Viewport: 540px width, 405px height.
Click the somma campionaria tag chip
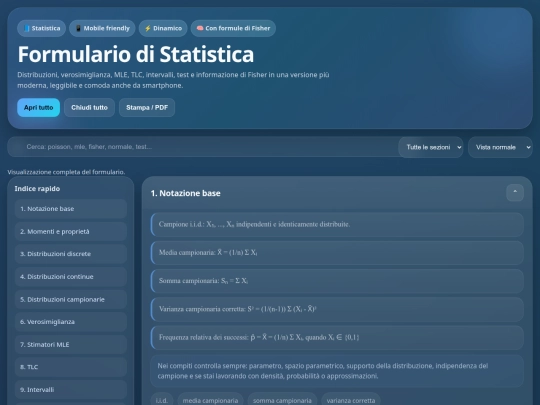click(x=282, y=401)
